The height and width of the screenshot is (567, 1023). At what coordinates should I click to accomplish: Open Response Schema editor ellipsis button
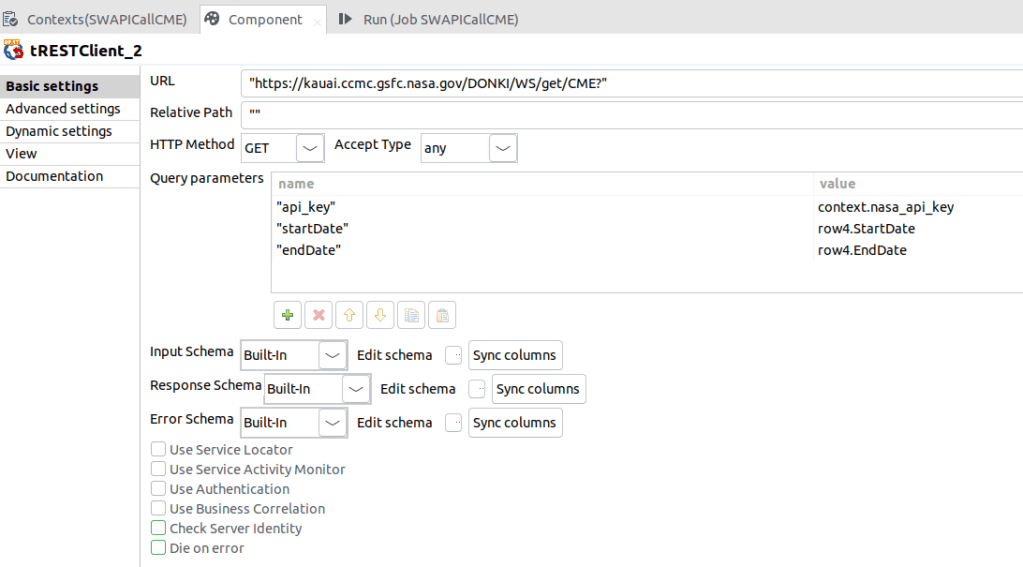tap(477, 389)
